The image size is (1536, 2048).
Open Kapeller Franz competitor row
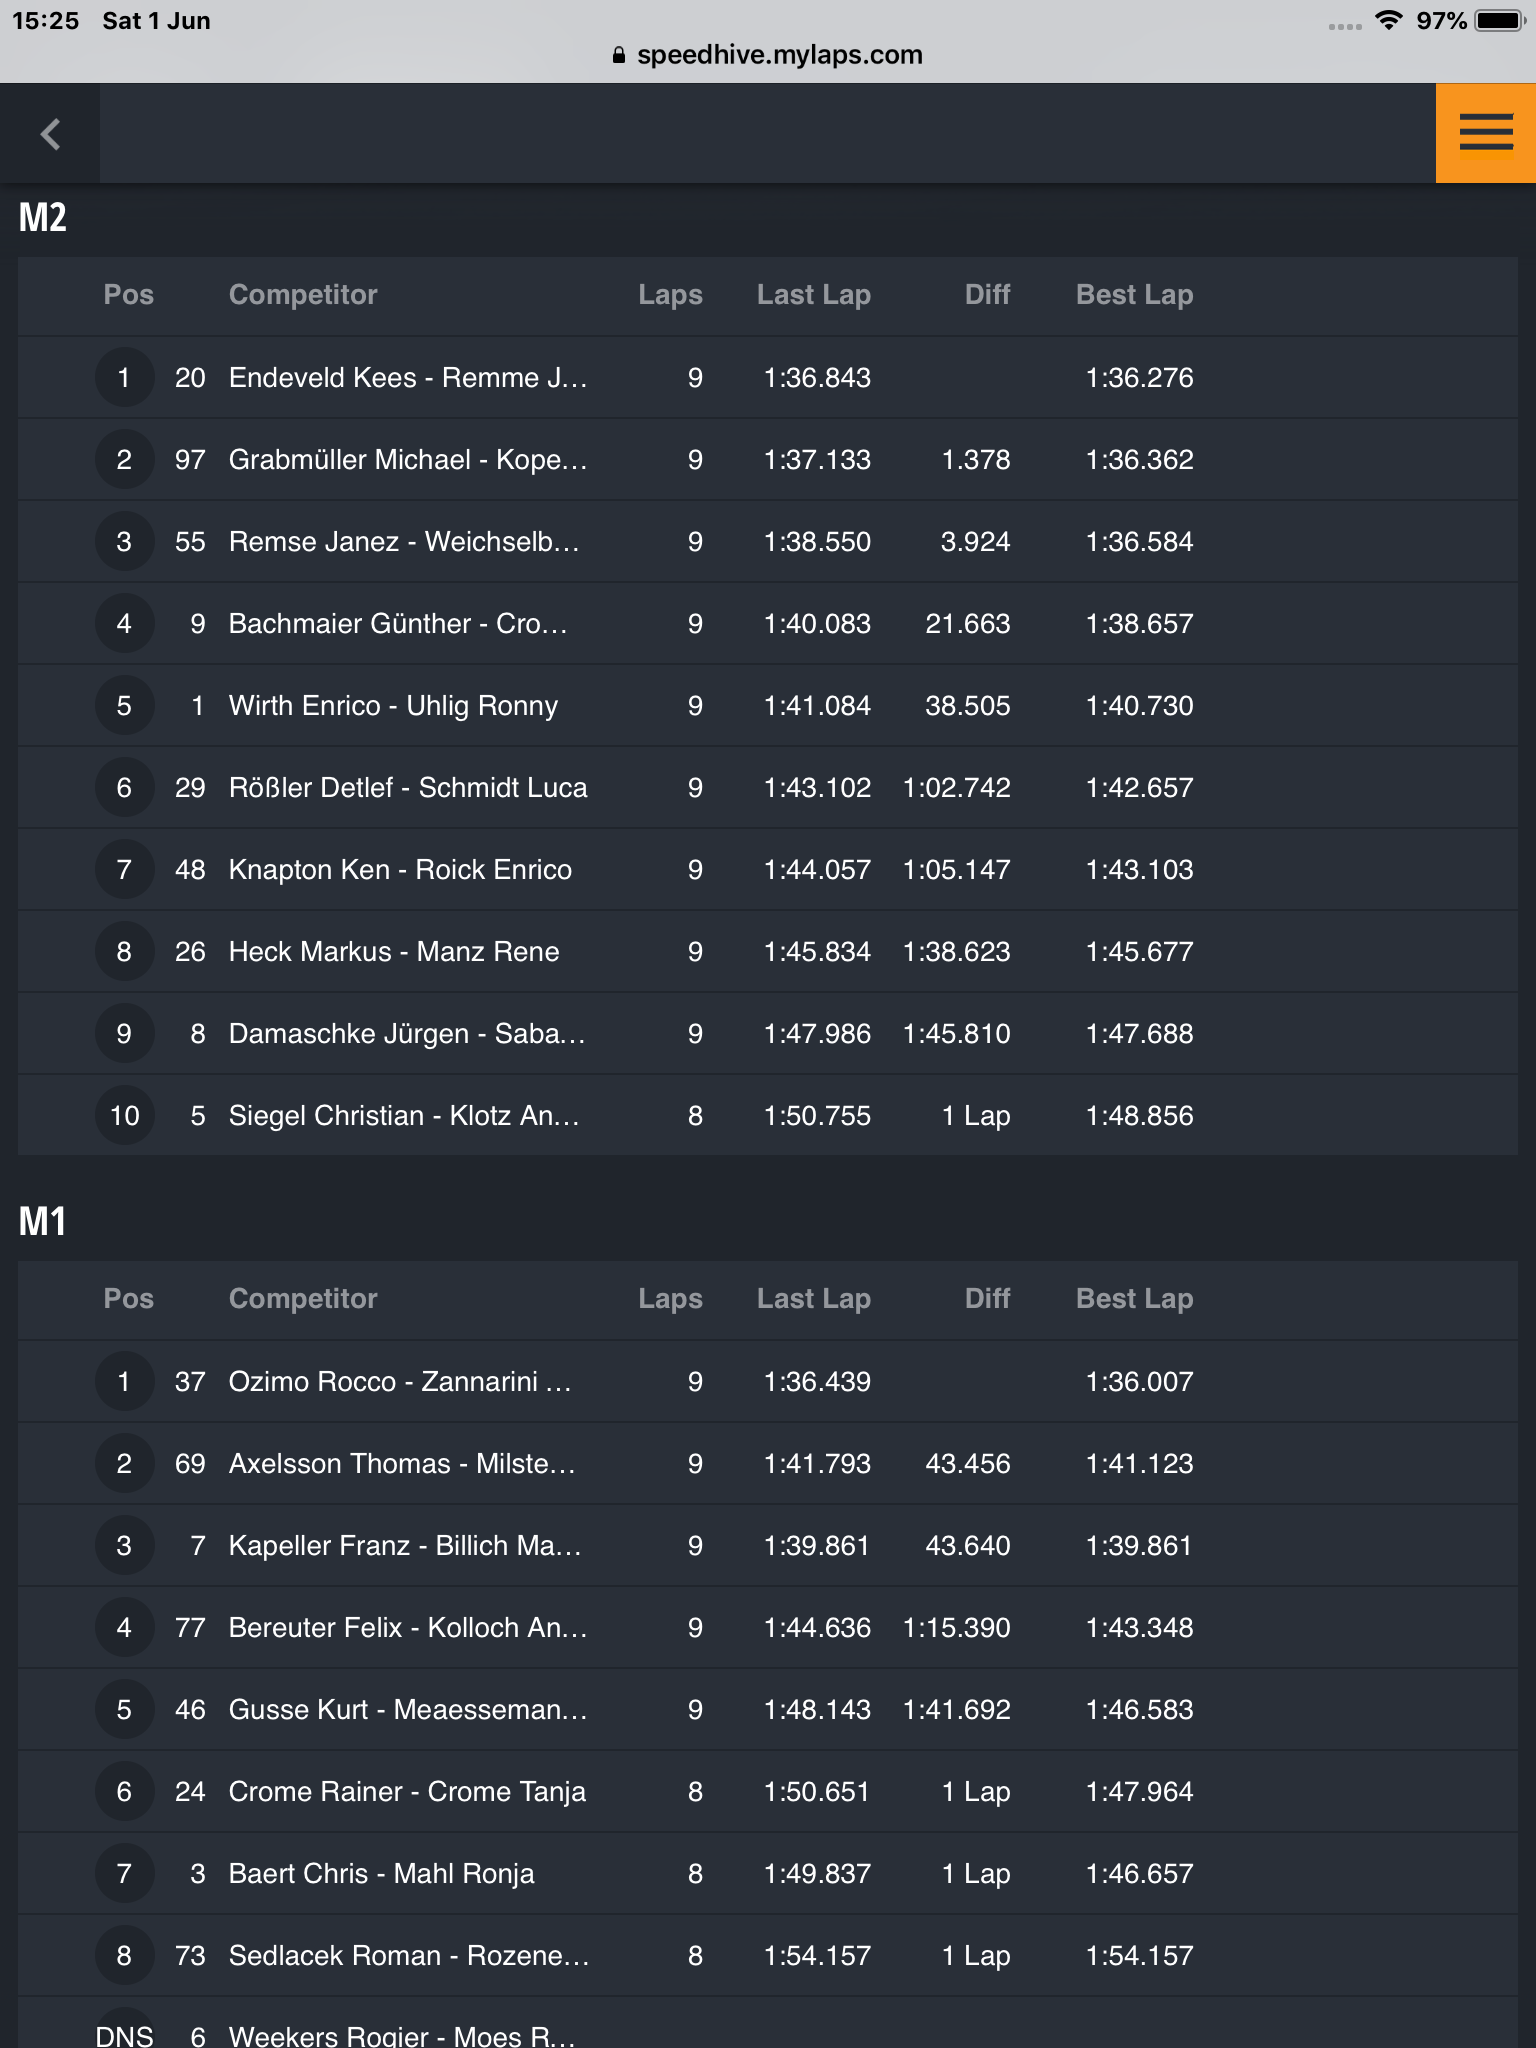pyautogui.click(x=768, y=1545)
